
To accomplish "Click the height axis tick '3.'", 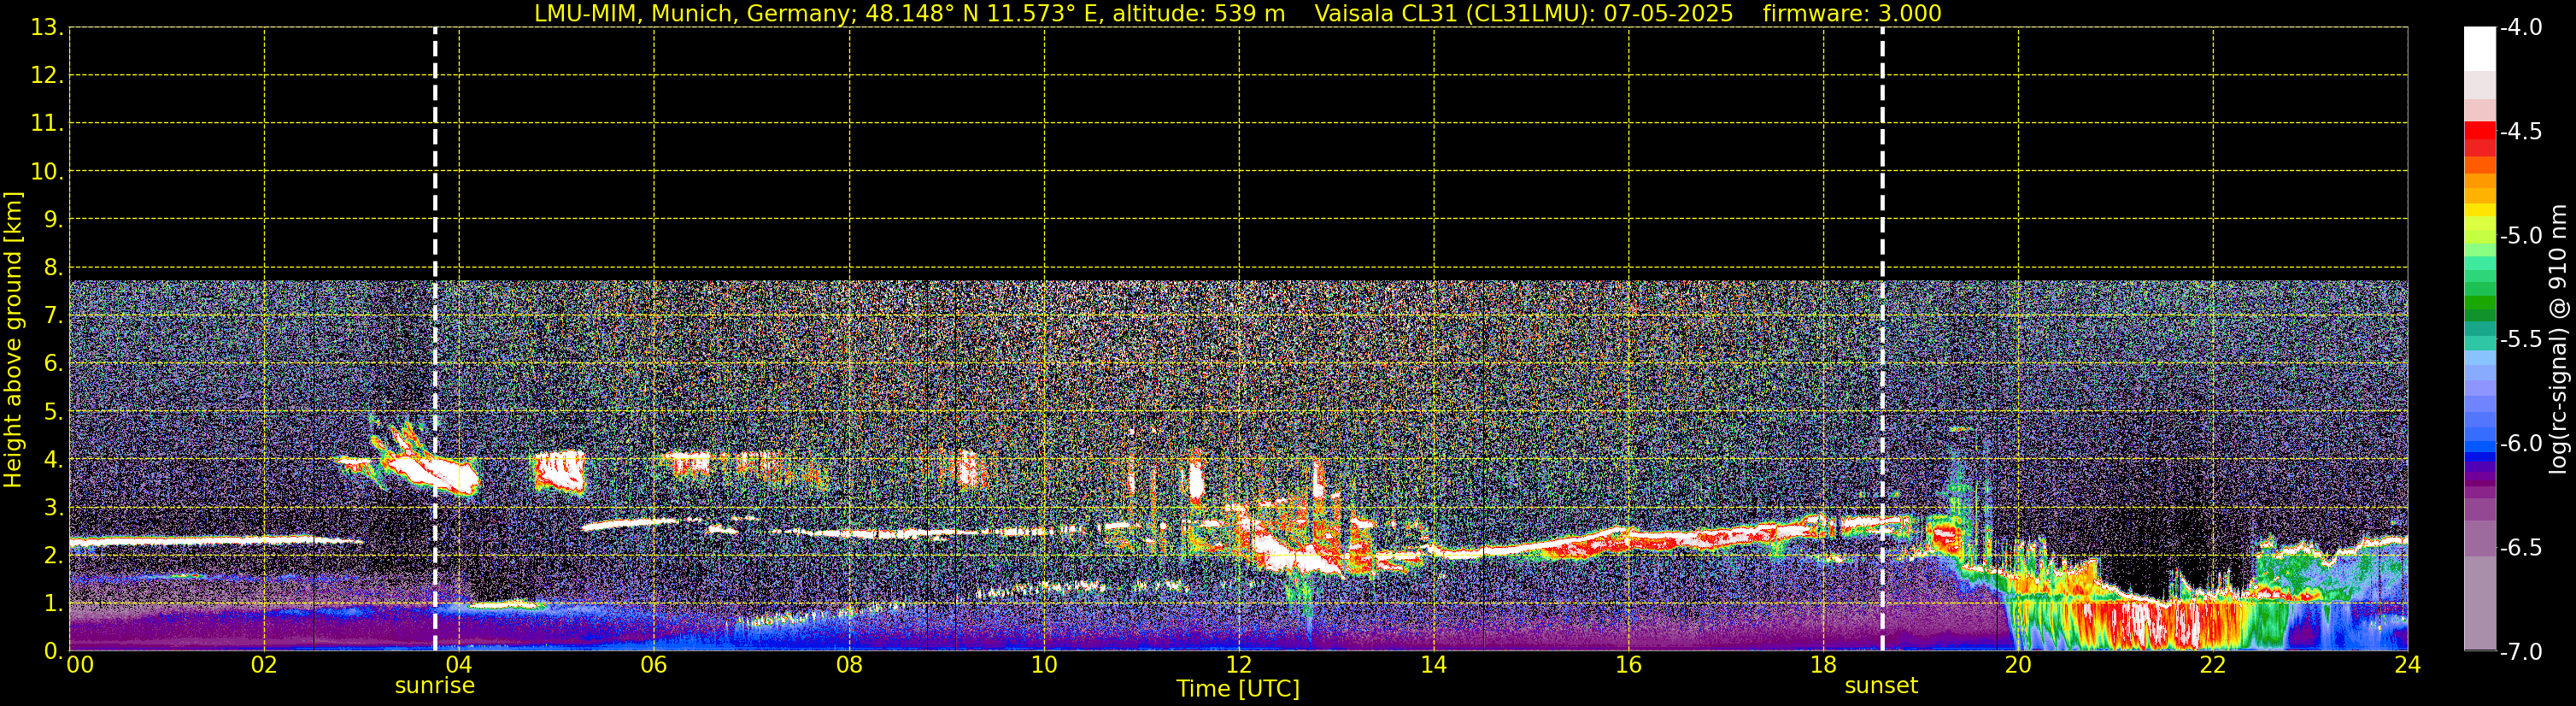I will click(53, 508).
